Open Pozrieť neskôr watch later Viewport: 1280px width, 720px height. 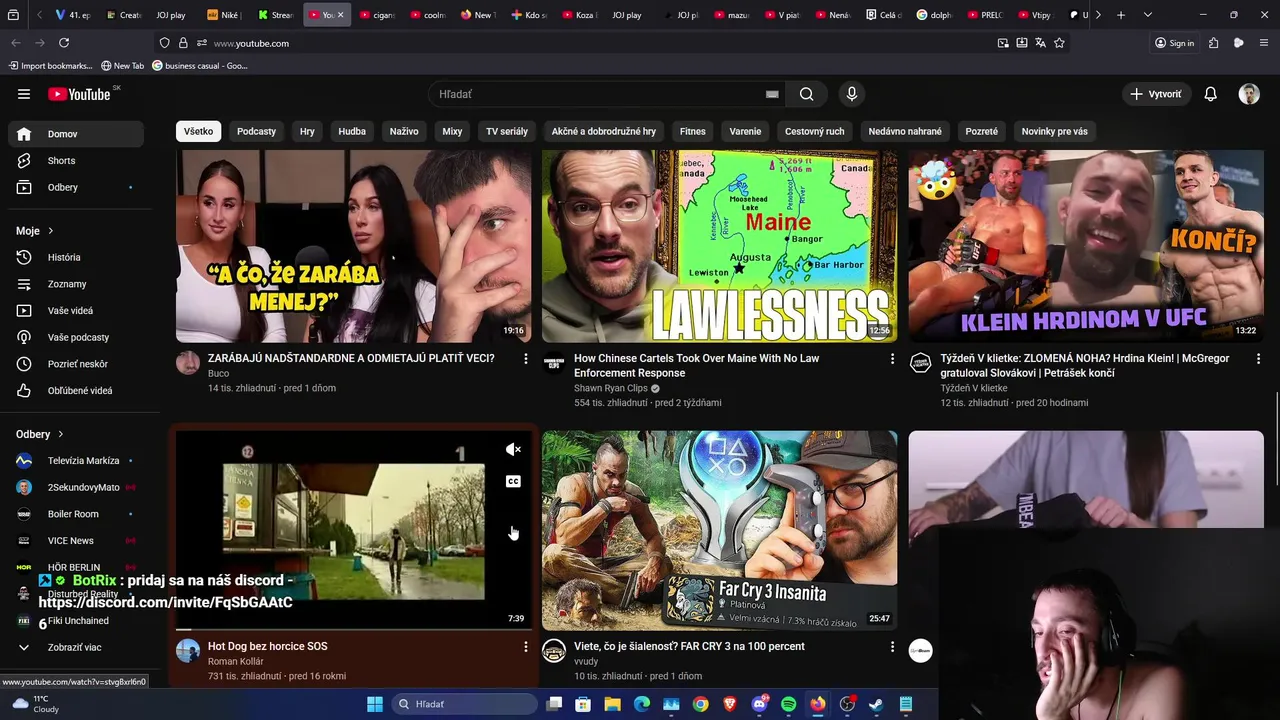(x=76, y=364)
